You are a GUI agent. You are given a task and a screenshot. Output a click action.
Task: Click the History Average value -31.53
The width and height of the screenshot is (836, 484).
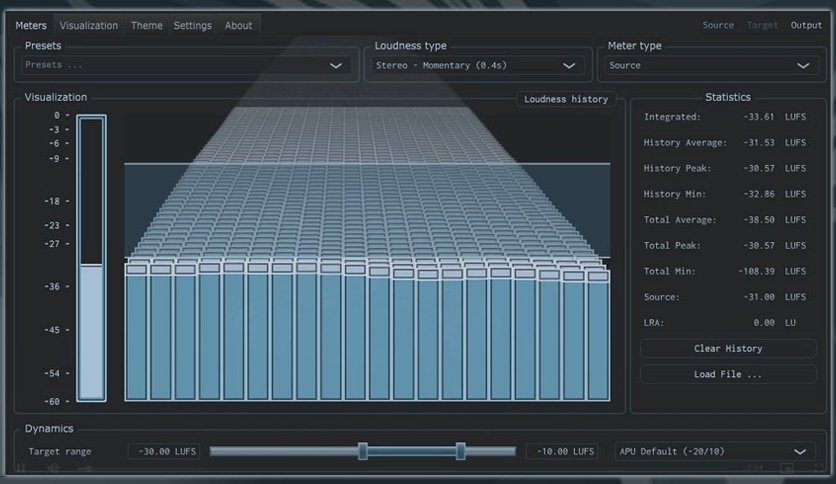758,142
